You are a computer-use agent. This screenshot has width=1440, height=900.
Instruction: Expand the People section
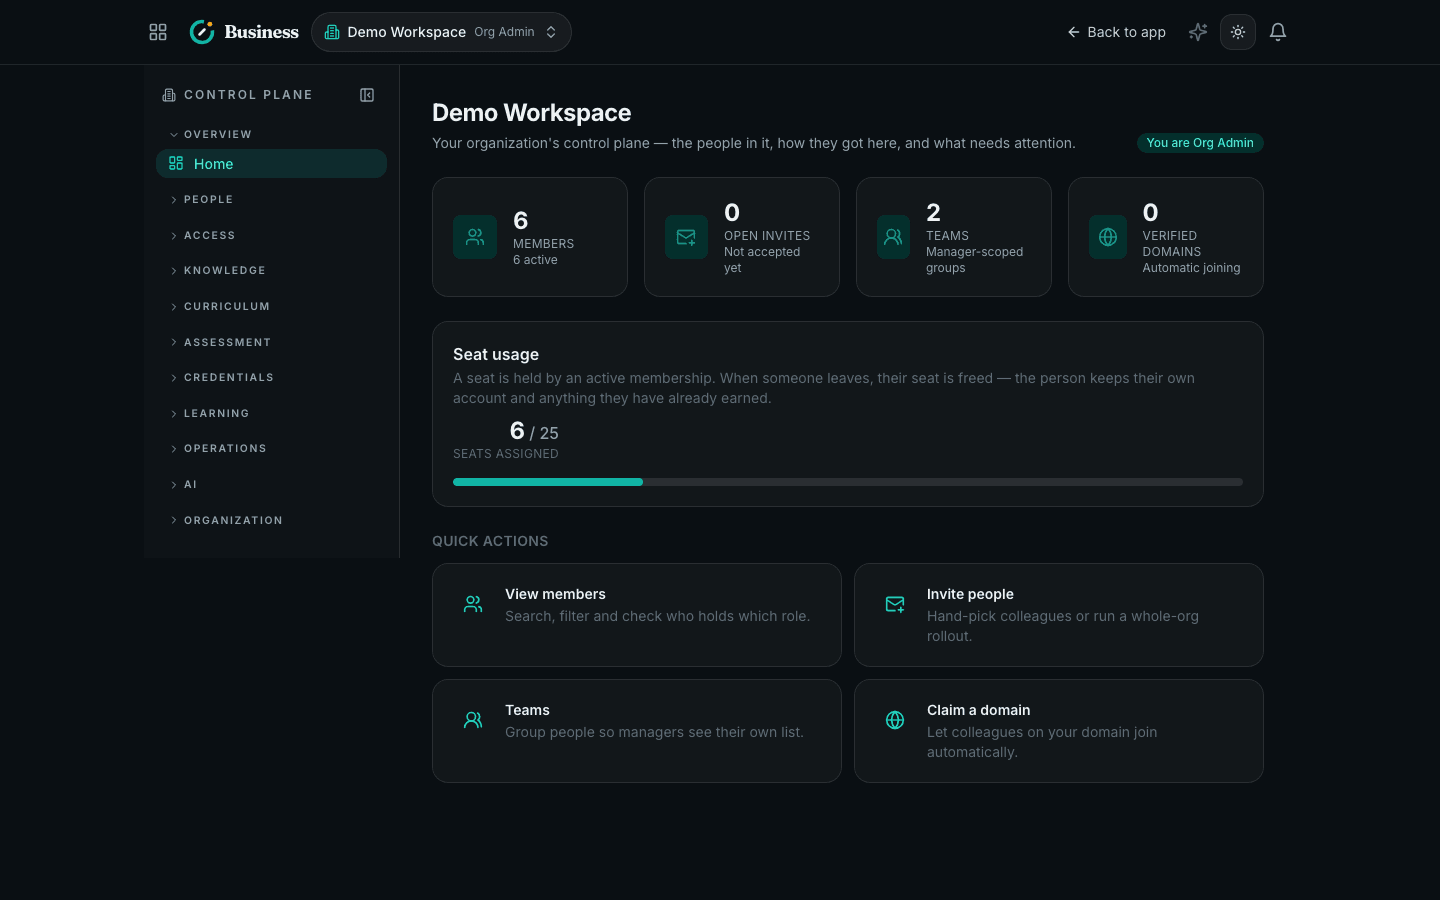coord(202,200)
